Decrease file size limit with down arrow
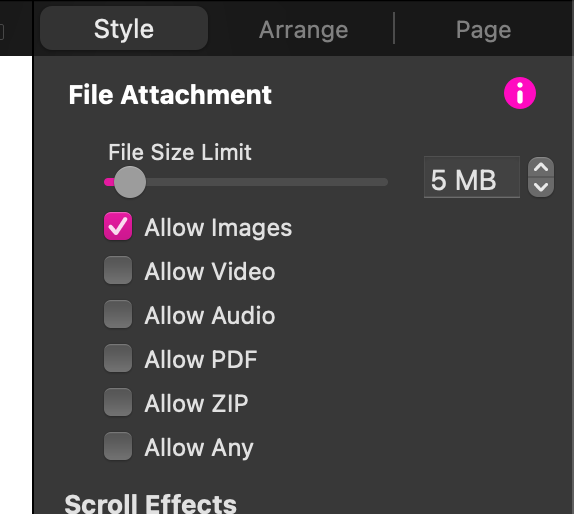 point(541,187)
